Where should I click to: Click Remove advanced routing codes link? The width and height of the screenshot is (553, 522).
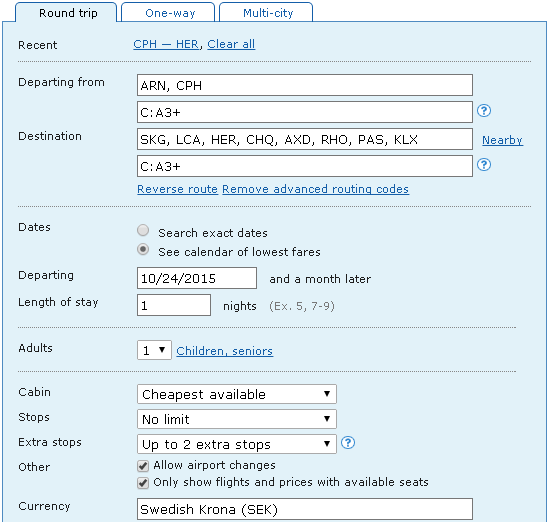[316, 189]
